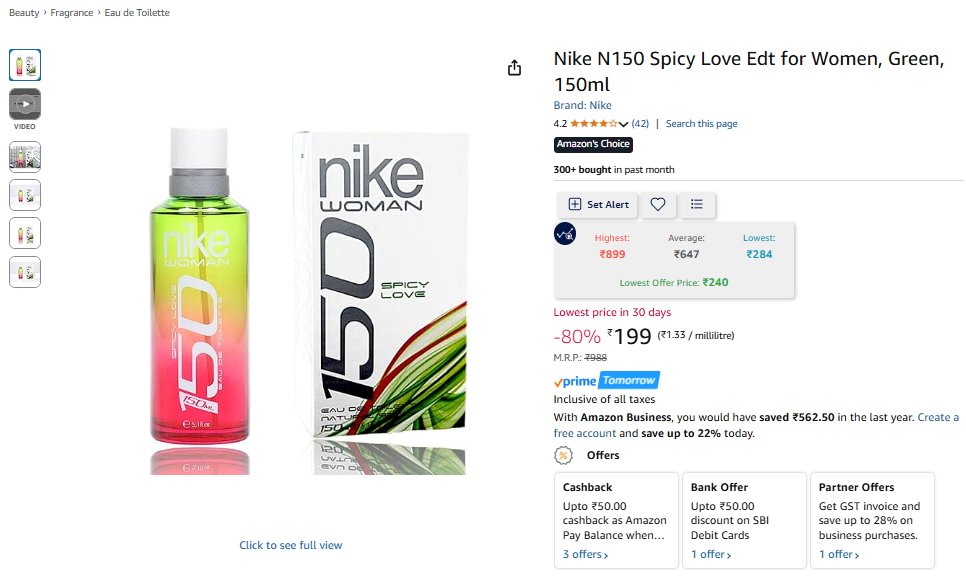Click the Search this page link
This screenshot has width=966, height=579.
[x=701, y=124]
